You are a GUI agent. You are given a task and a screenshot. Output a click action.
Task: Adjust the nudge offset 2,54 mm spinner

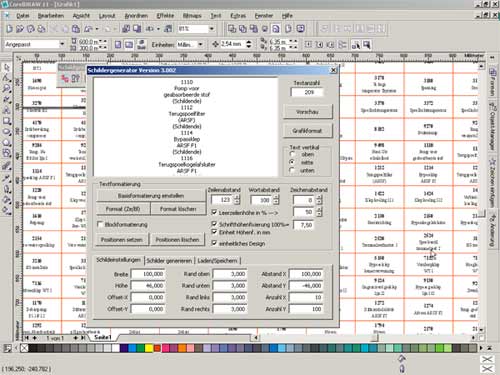tap(249, 44)
